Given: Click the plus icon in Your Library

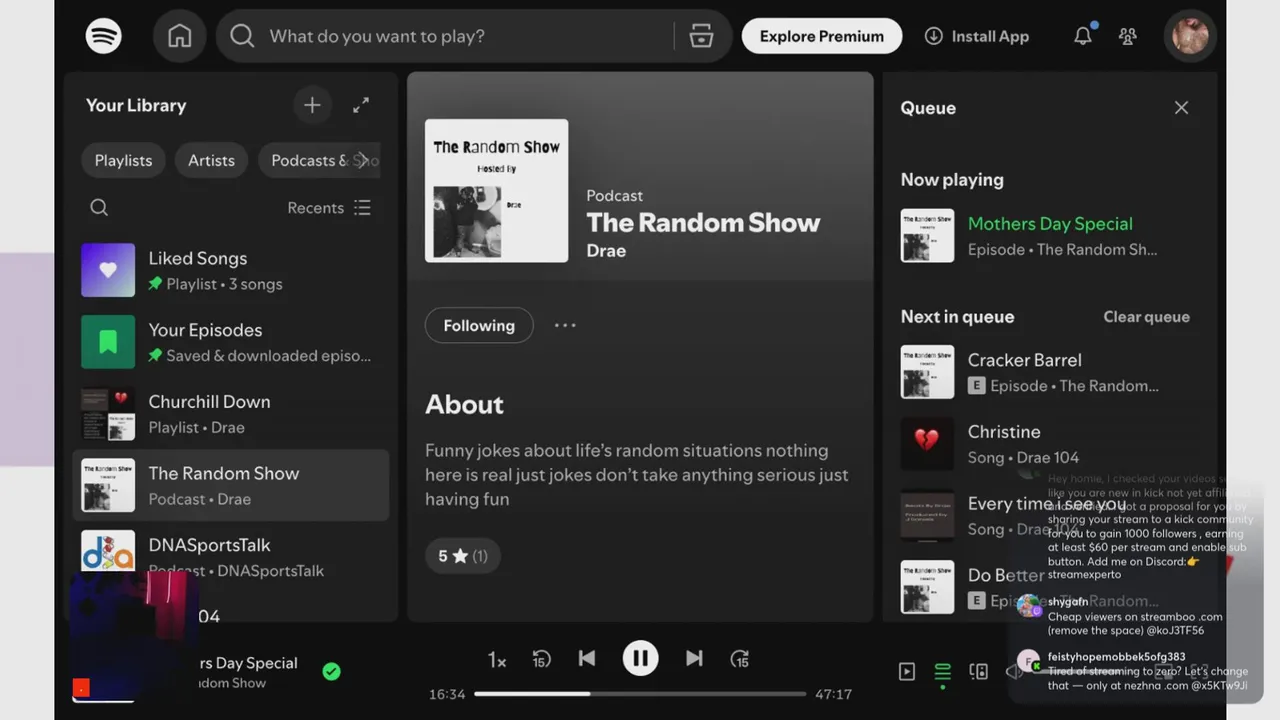Looking at the screenshot, I should pyautogui.click(x=312, y=105).
